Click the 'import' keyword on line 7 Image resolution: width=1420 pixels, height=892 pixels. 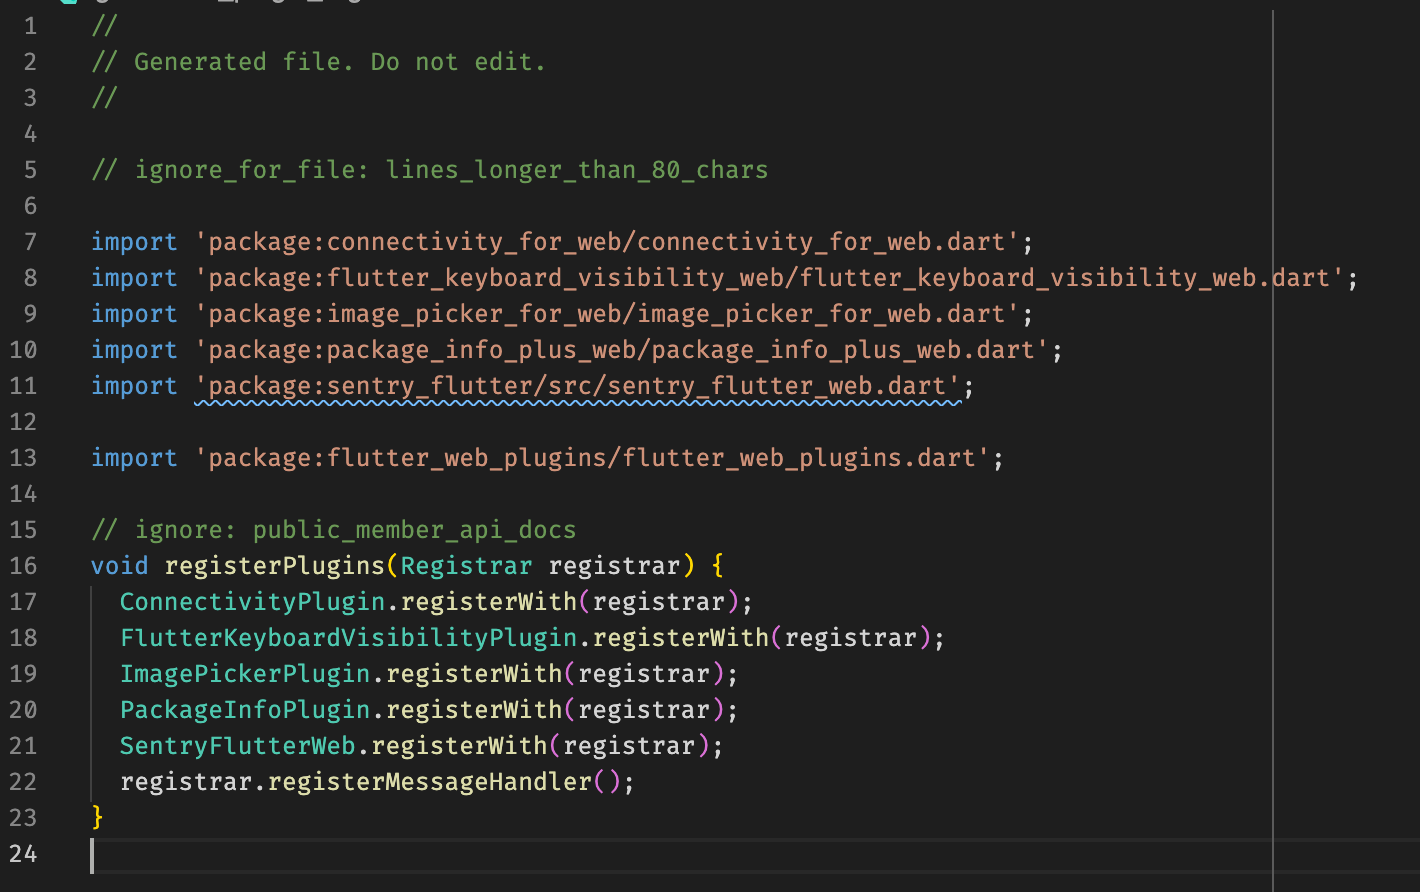pos(135,242)
